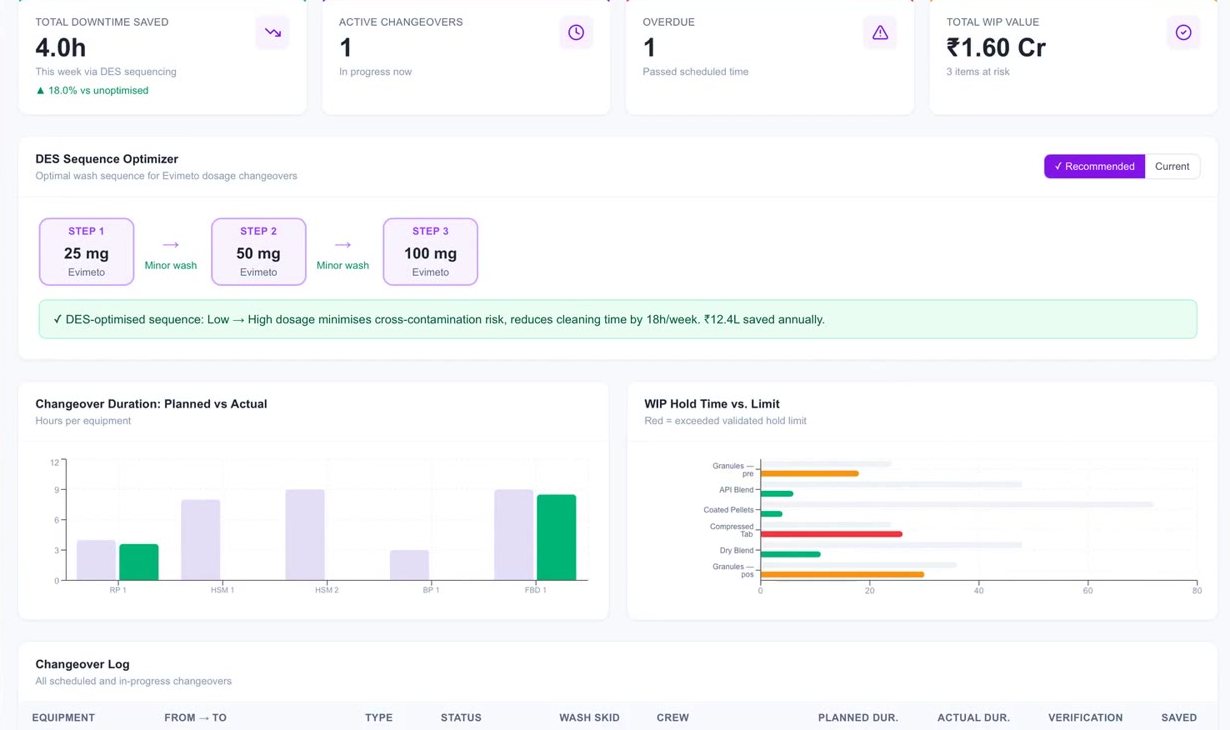Click the HSM 2 planned duration bar

pos(305,535)
